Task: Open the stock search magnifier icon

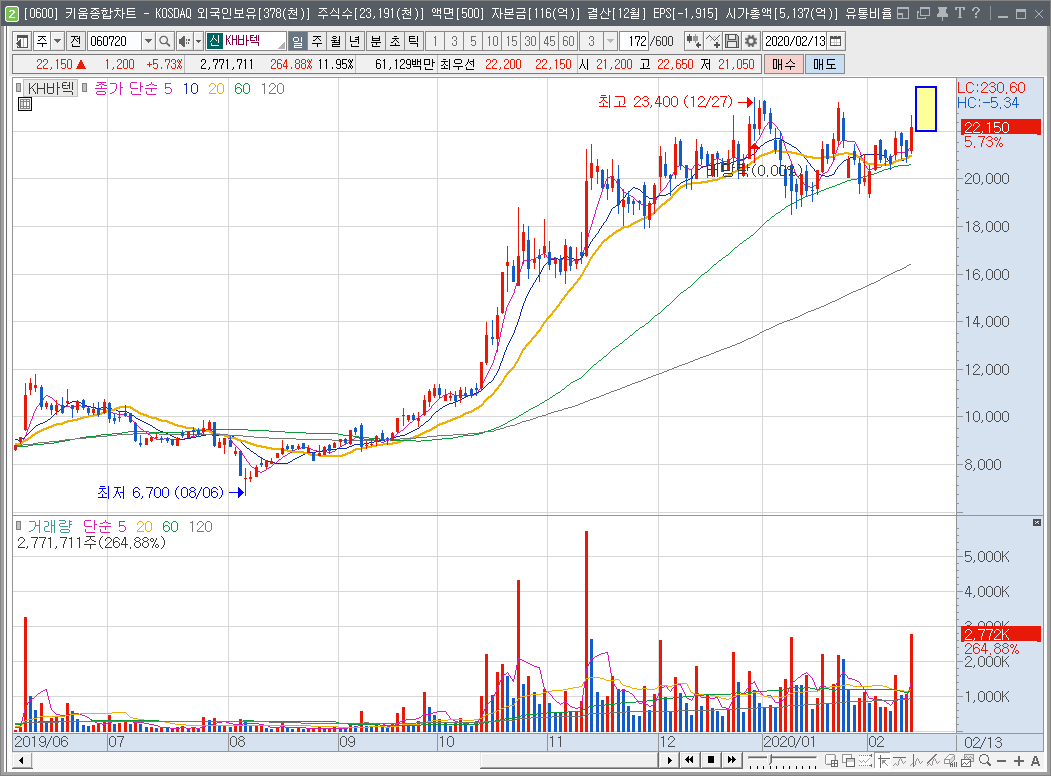Action: point(164,42)
